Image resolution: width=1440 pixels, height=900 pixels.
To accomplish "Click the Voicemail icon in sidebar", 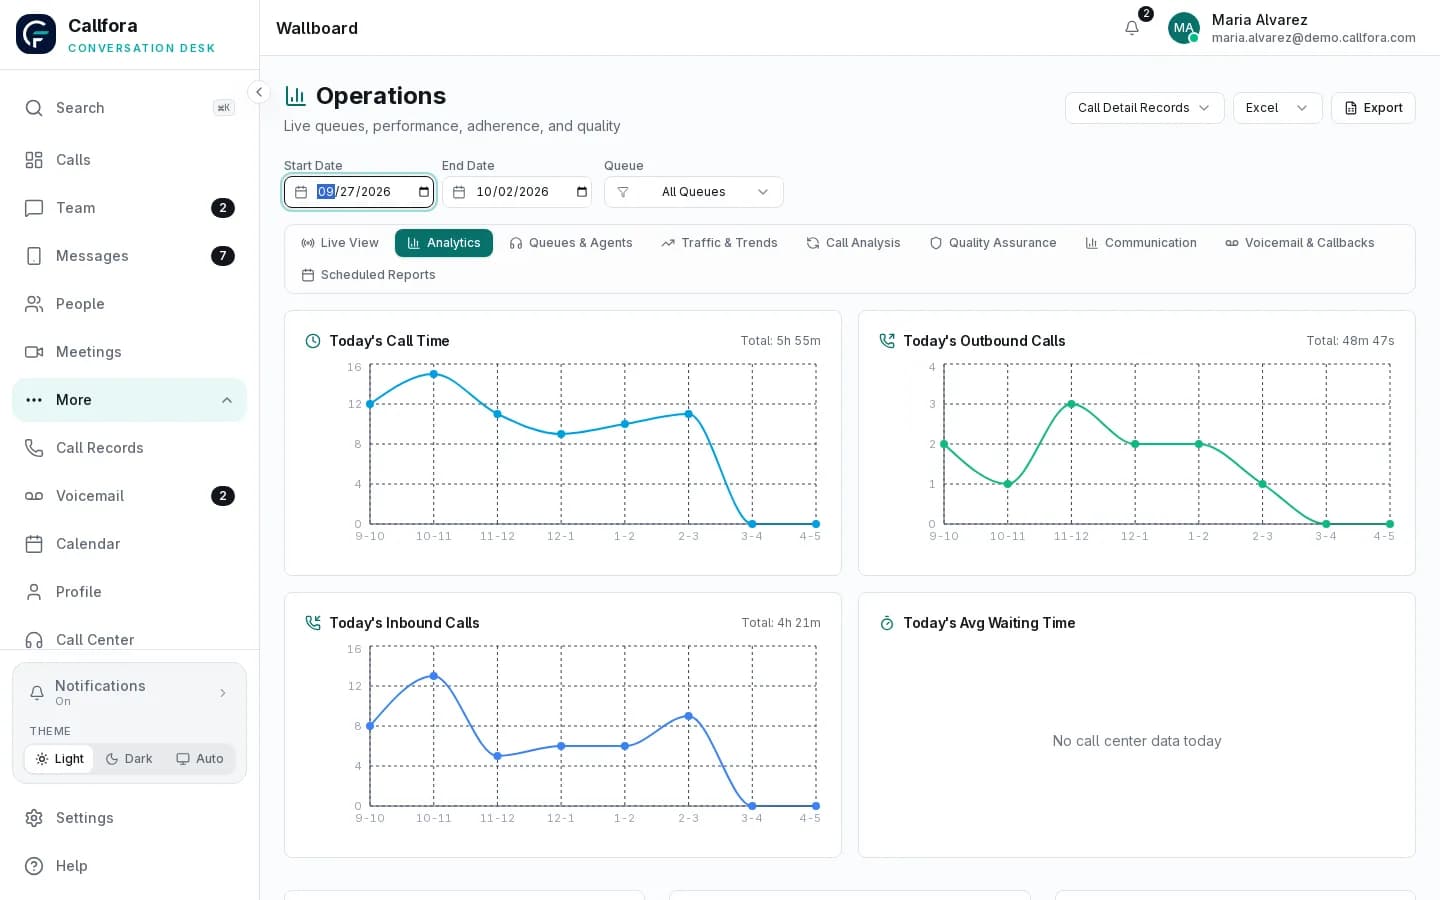I will click(34, 496).
